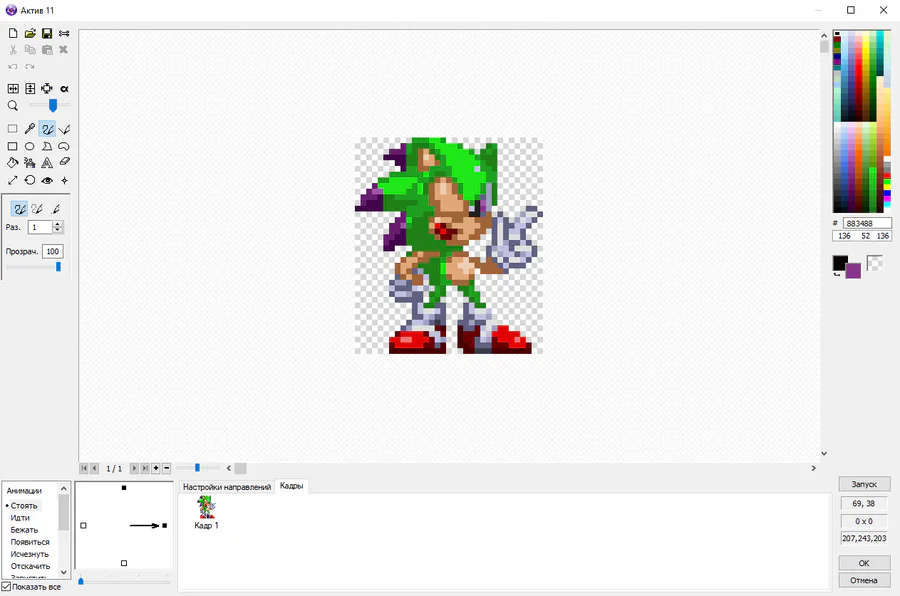The image size is (900, 596).
Task: Click the Crop icon
Action: (x=47, y=88)
